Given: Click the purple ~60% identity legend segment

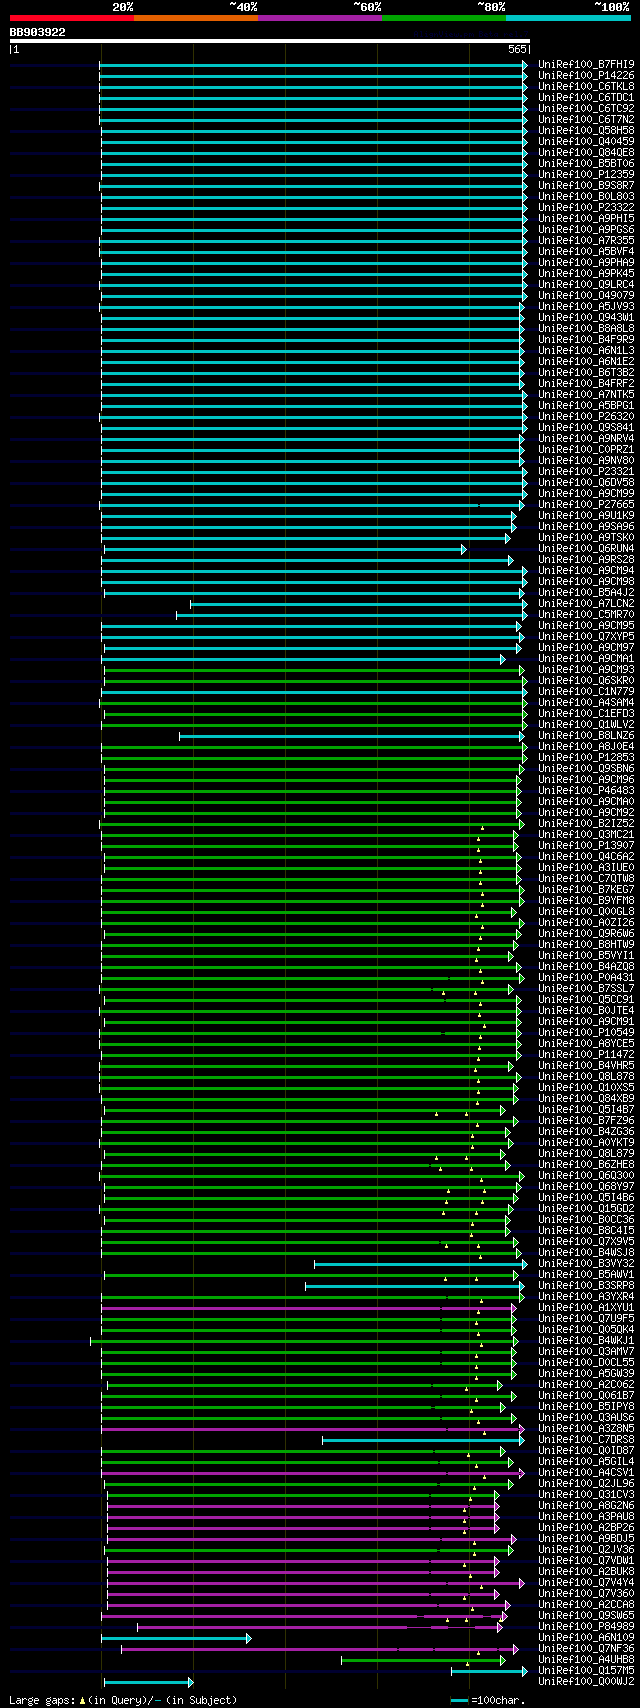Looking at the screenshot, I should click(320, 18).
